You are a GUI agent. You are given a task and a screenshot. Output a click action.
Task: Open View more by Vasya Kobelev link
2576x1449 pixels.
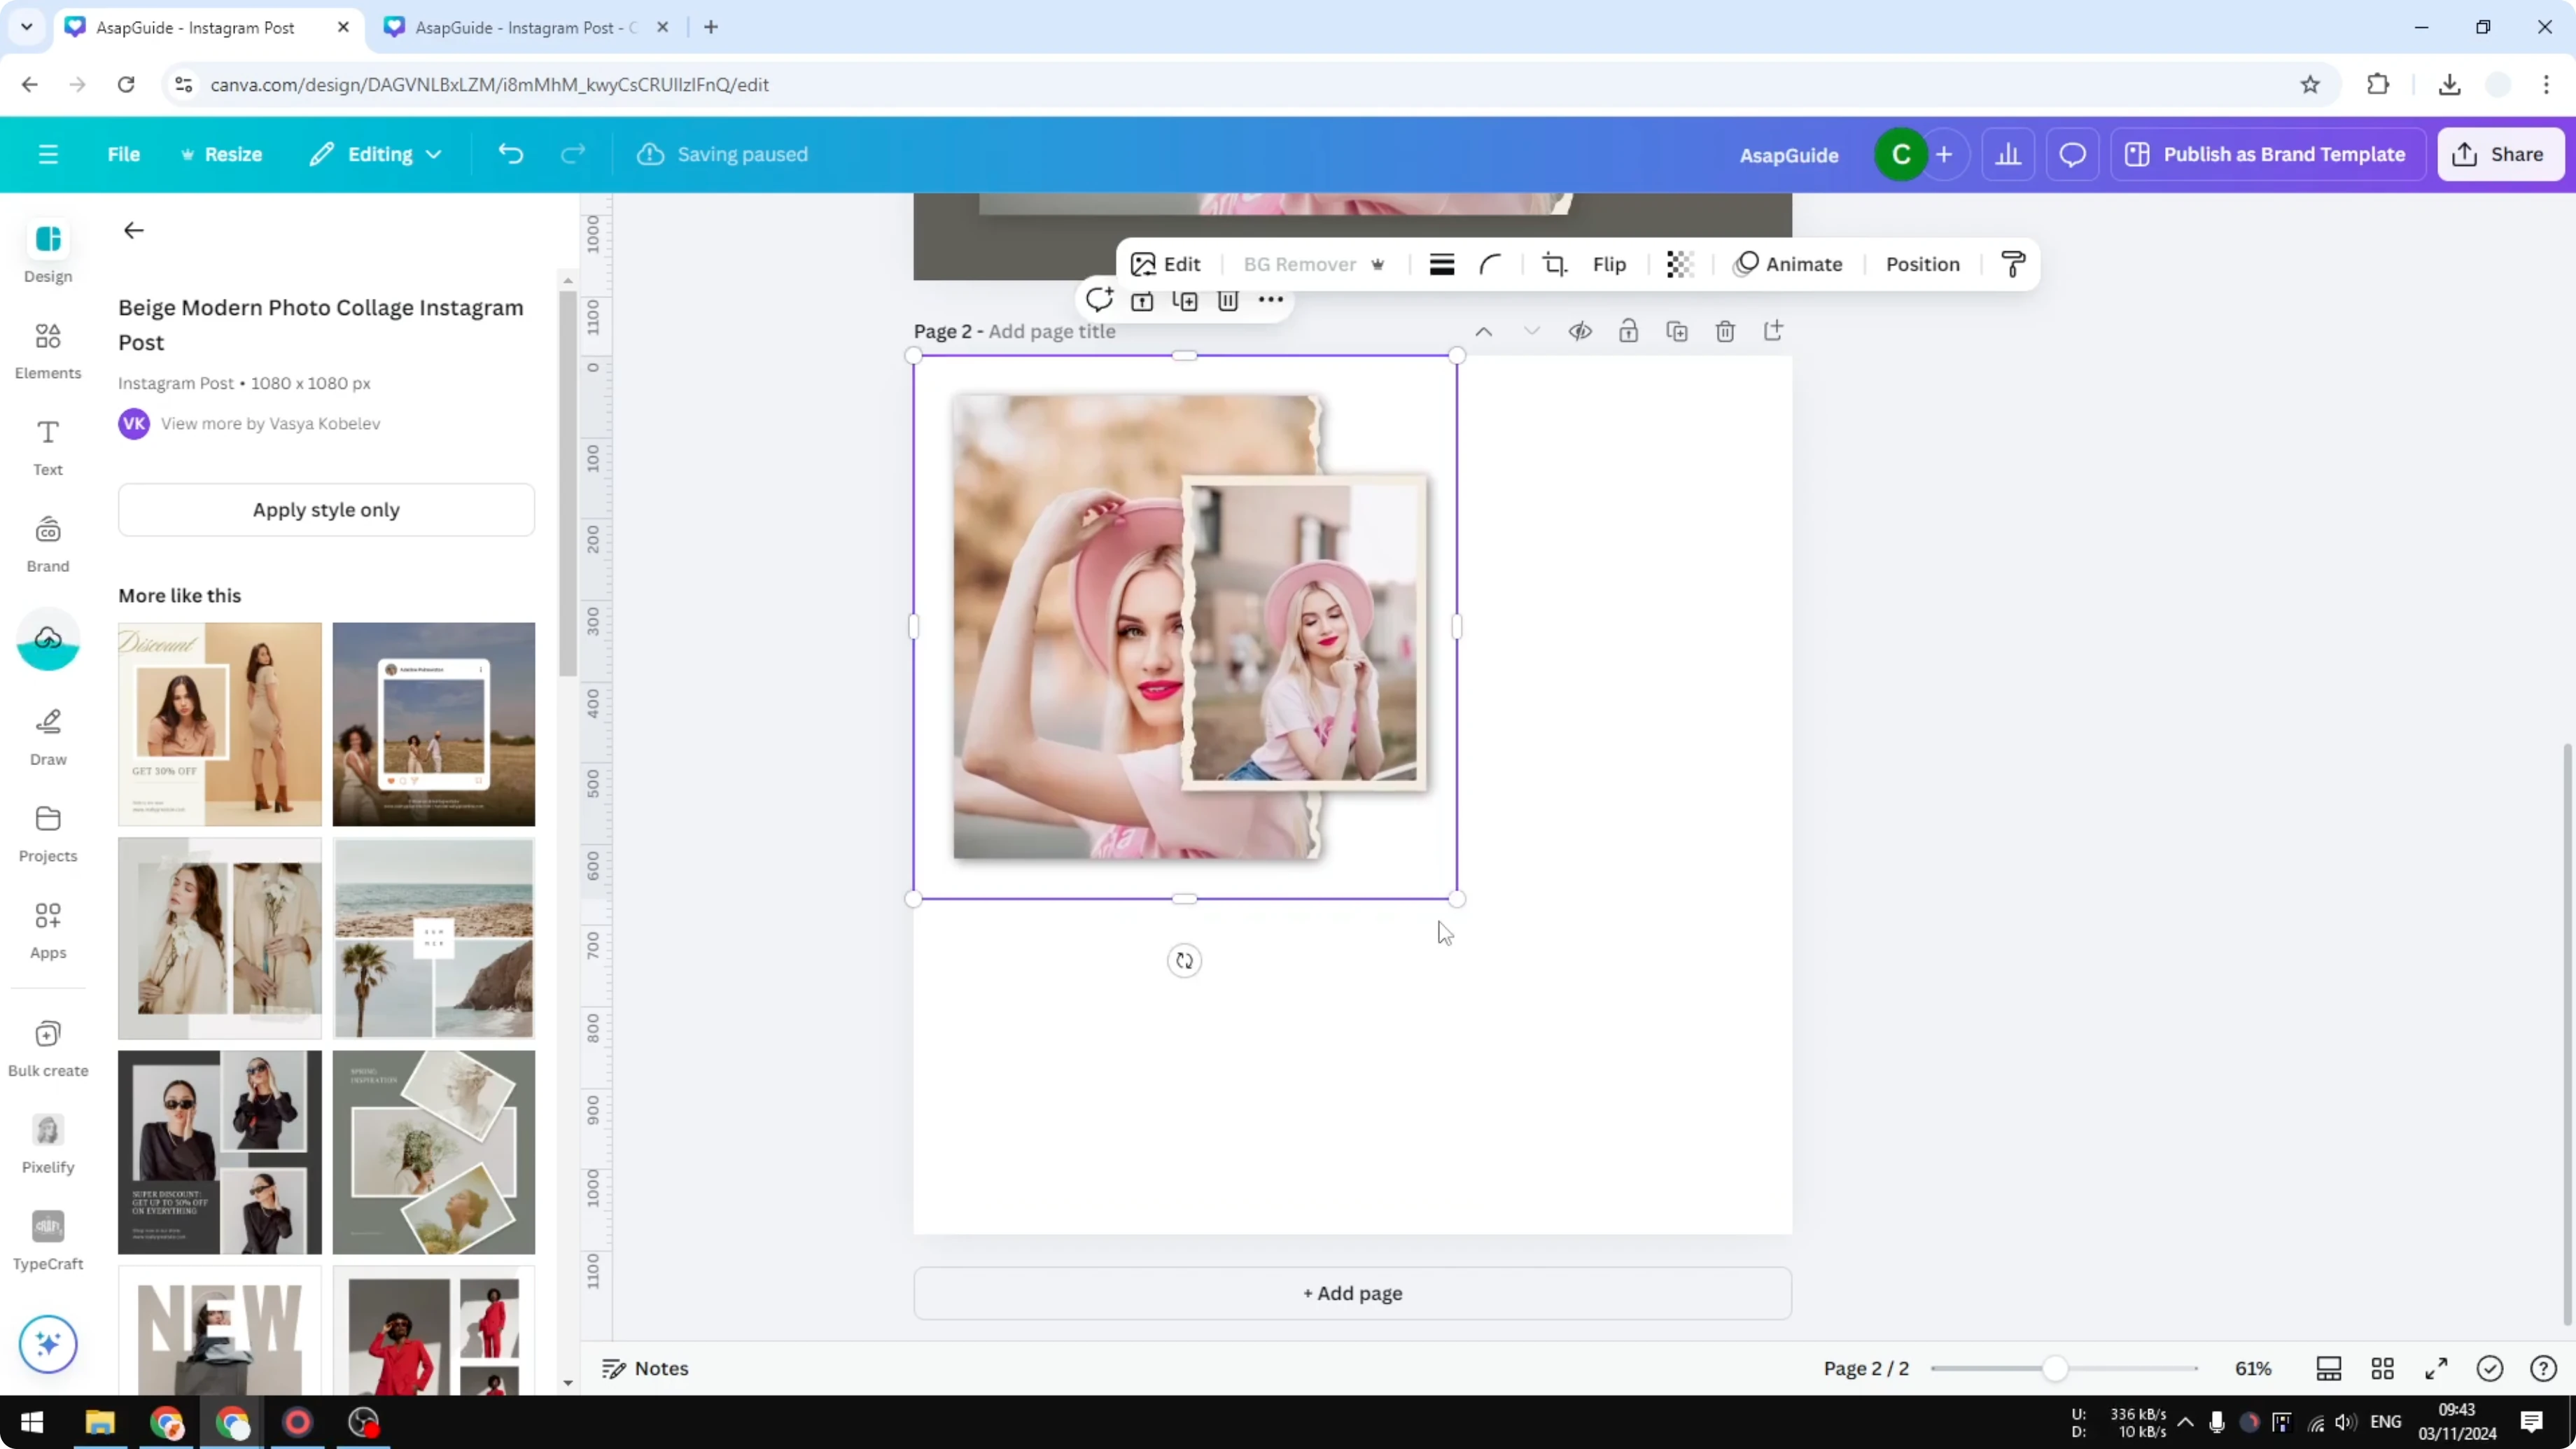click(271, 423)
